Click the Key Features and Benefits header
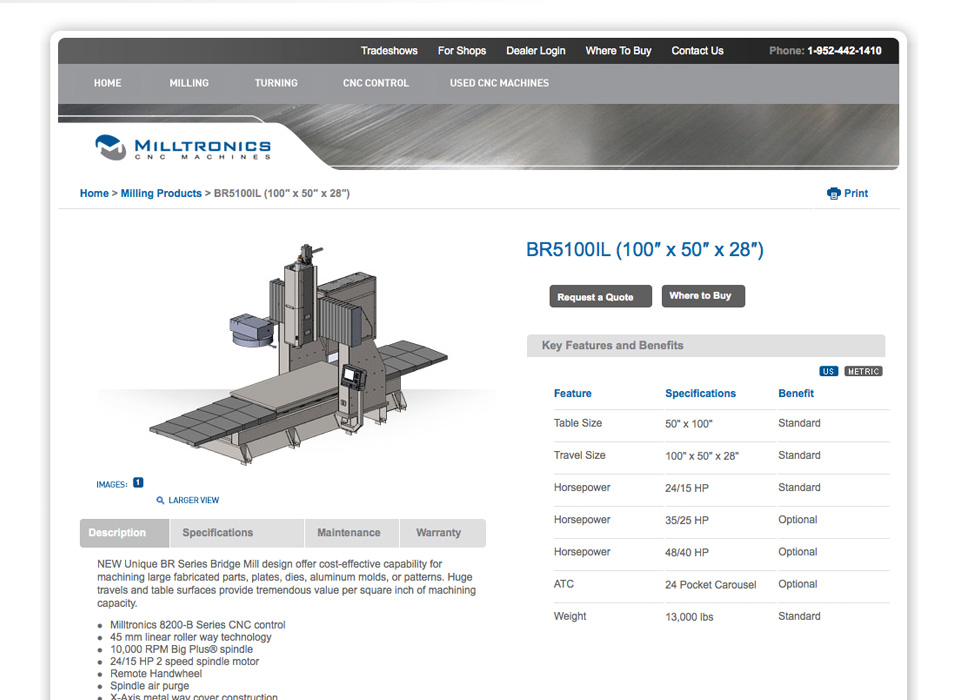This screenshot has width=960, height=700. 706,345
